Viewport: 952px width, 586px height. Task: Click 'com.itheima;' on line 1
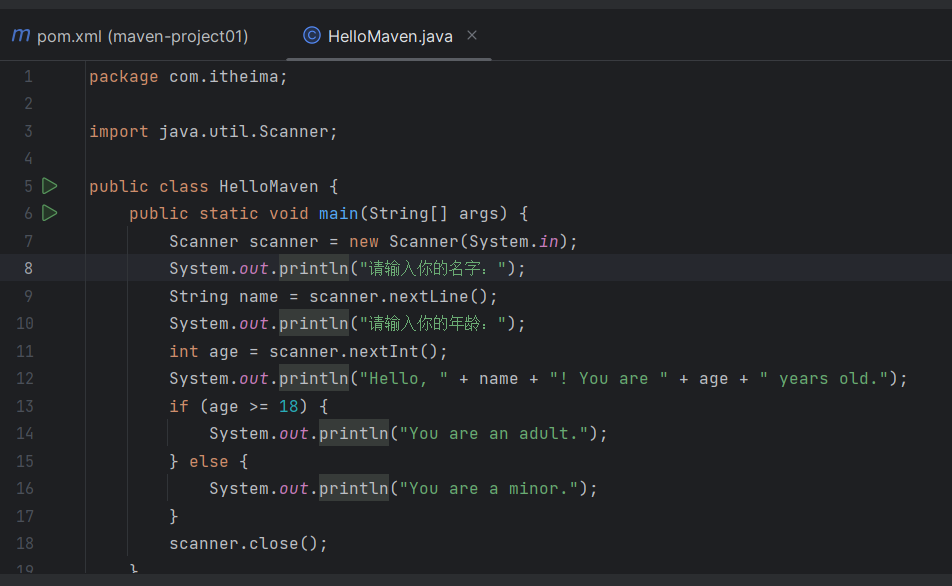point(228,77)
